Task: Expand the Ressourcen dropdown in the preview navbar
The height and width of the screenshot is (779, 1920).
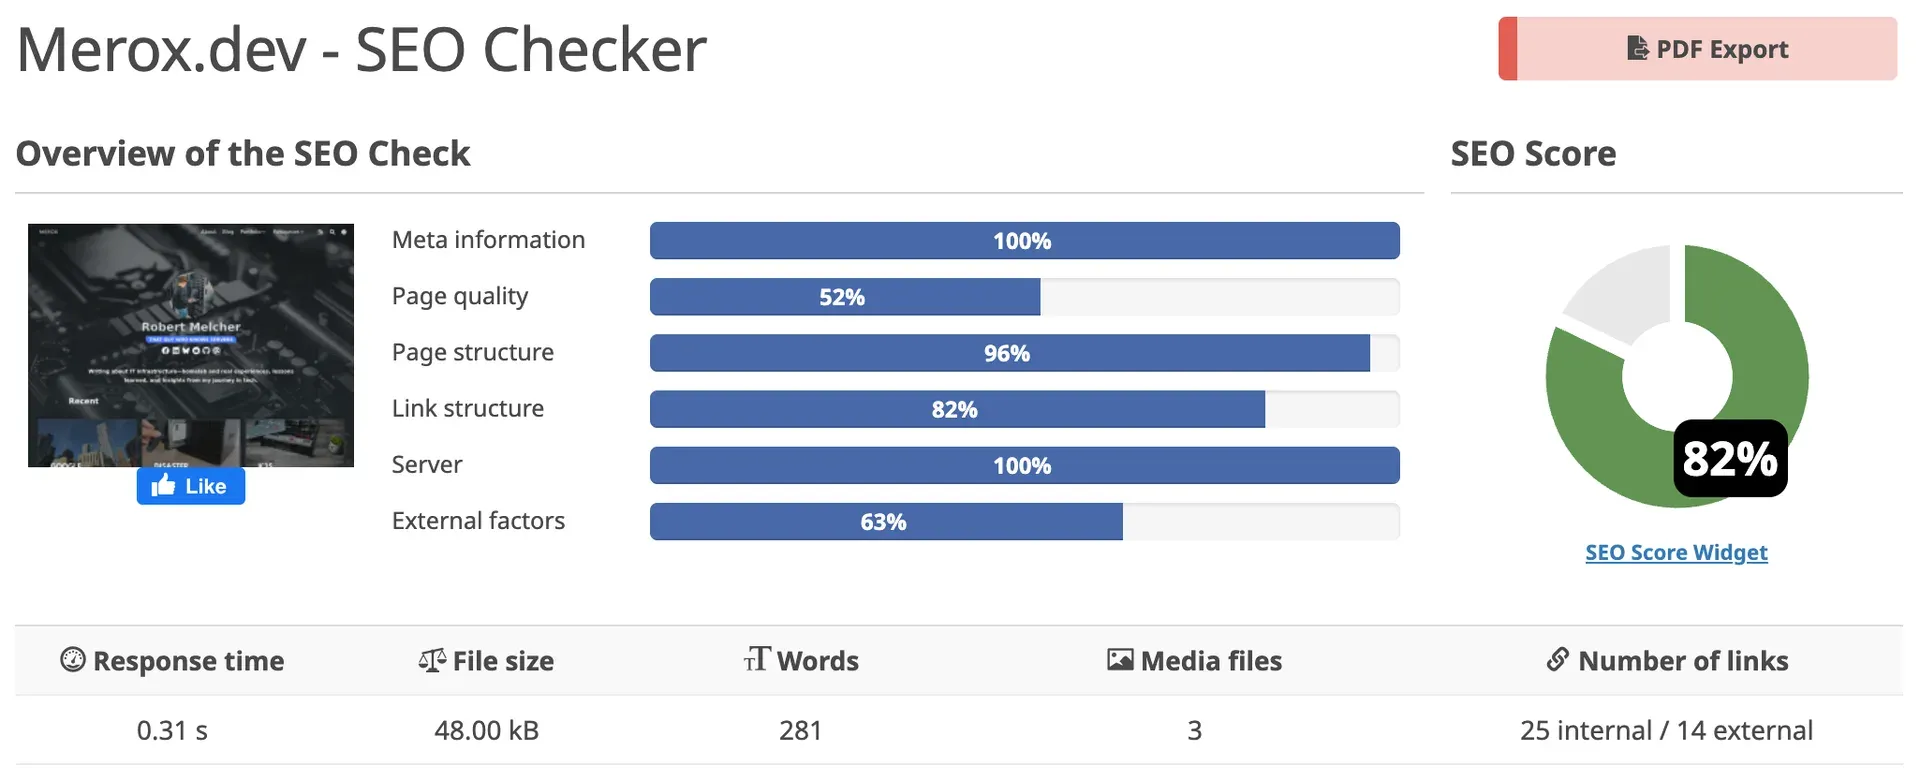Action: 288,231
